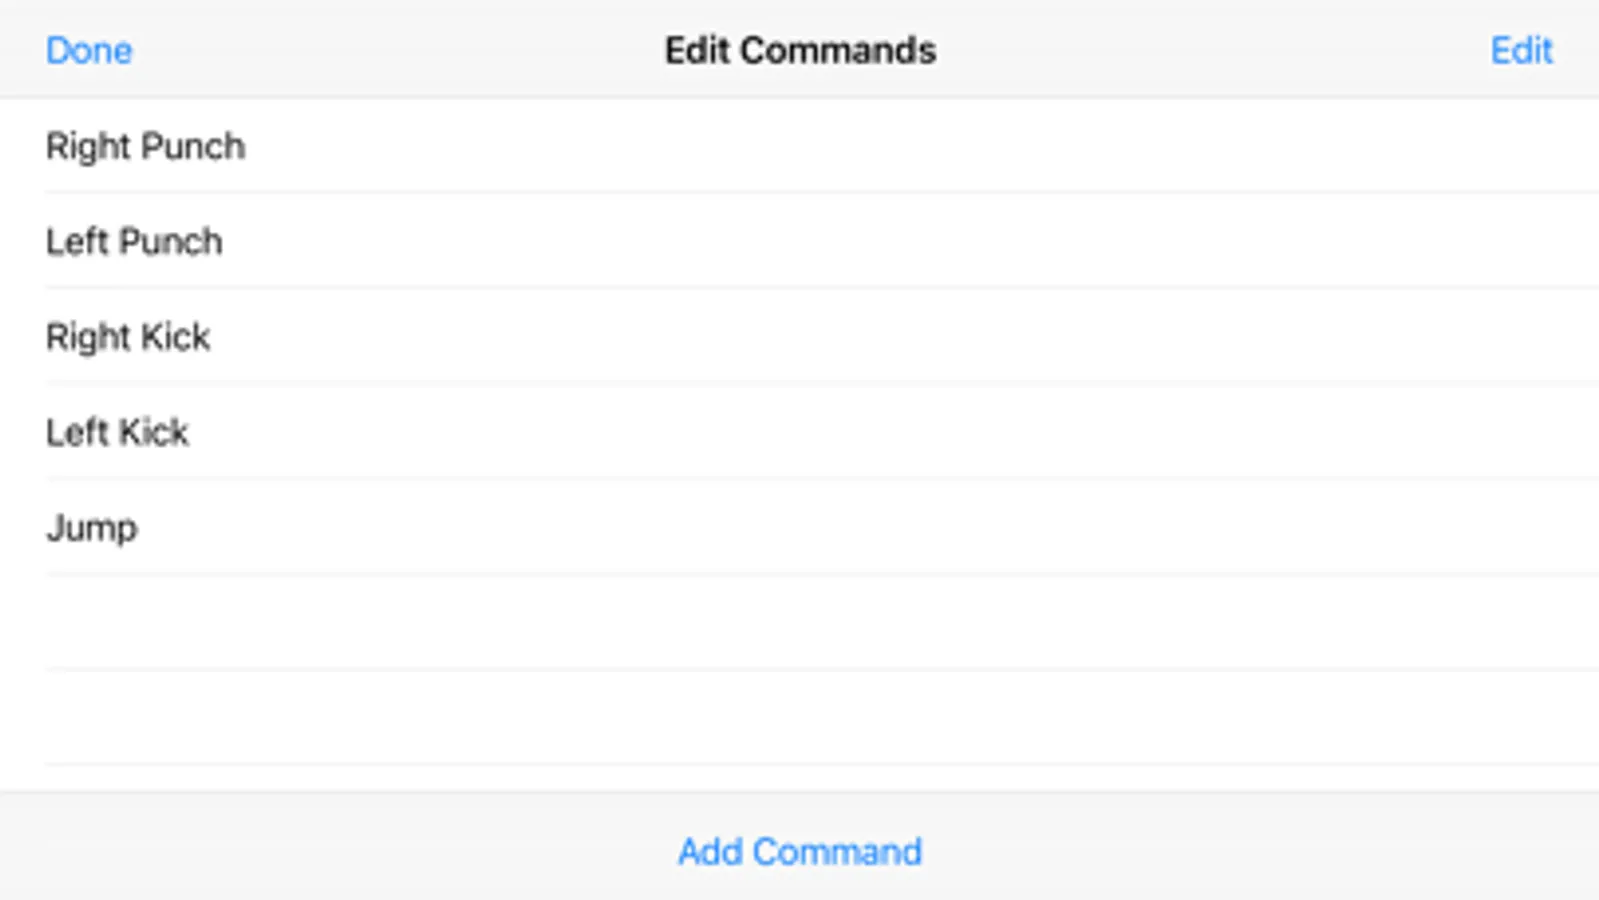
Task: Click the word Command in Add Command
Action: [837, 852]
